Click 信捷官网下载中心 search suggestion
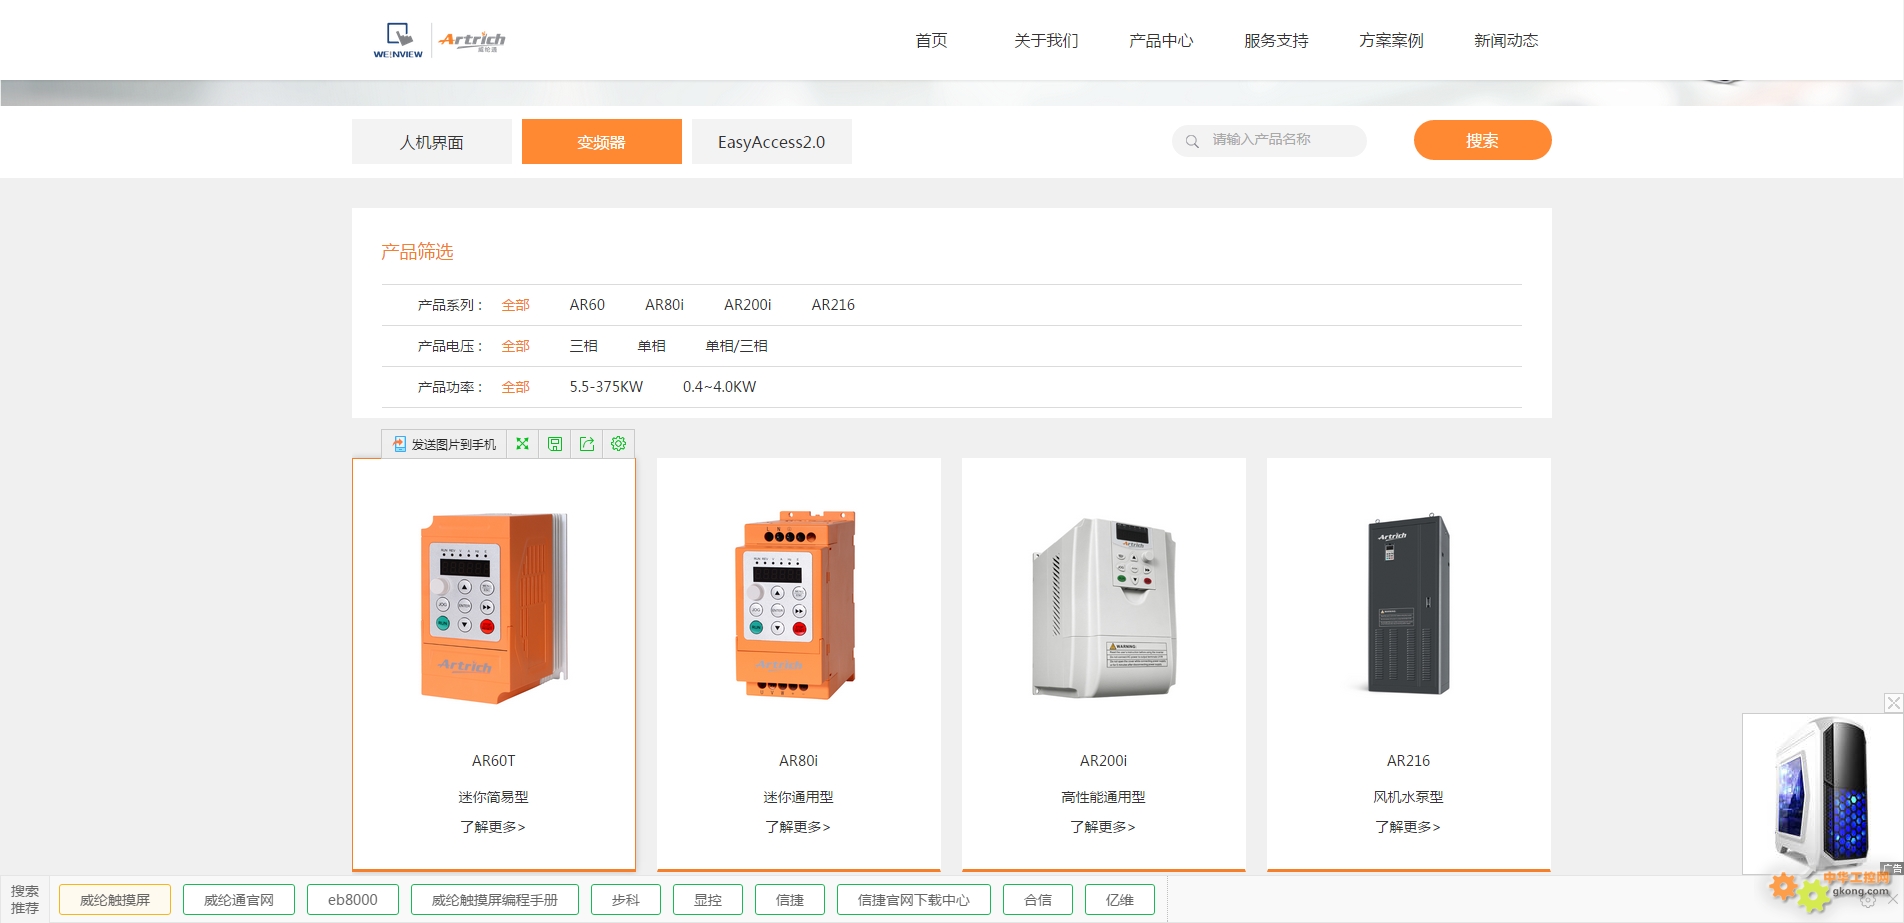The width and height of the screenshot is (1904, 923). coord(914,900)
